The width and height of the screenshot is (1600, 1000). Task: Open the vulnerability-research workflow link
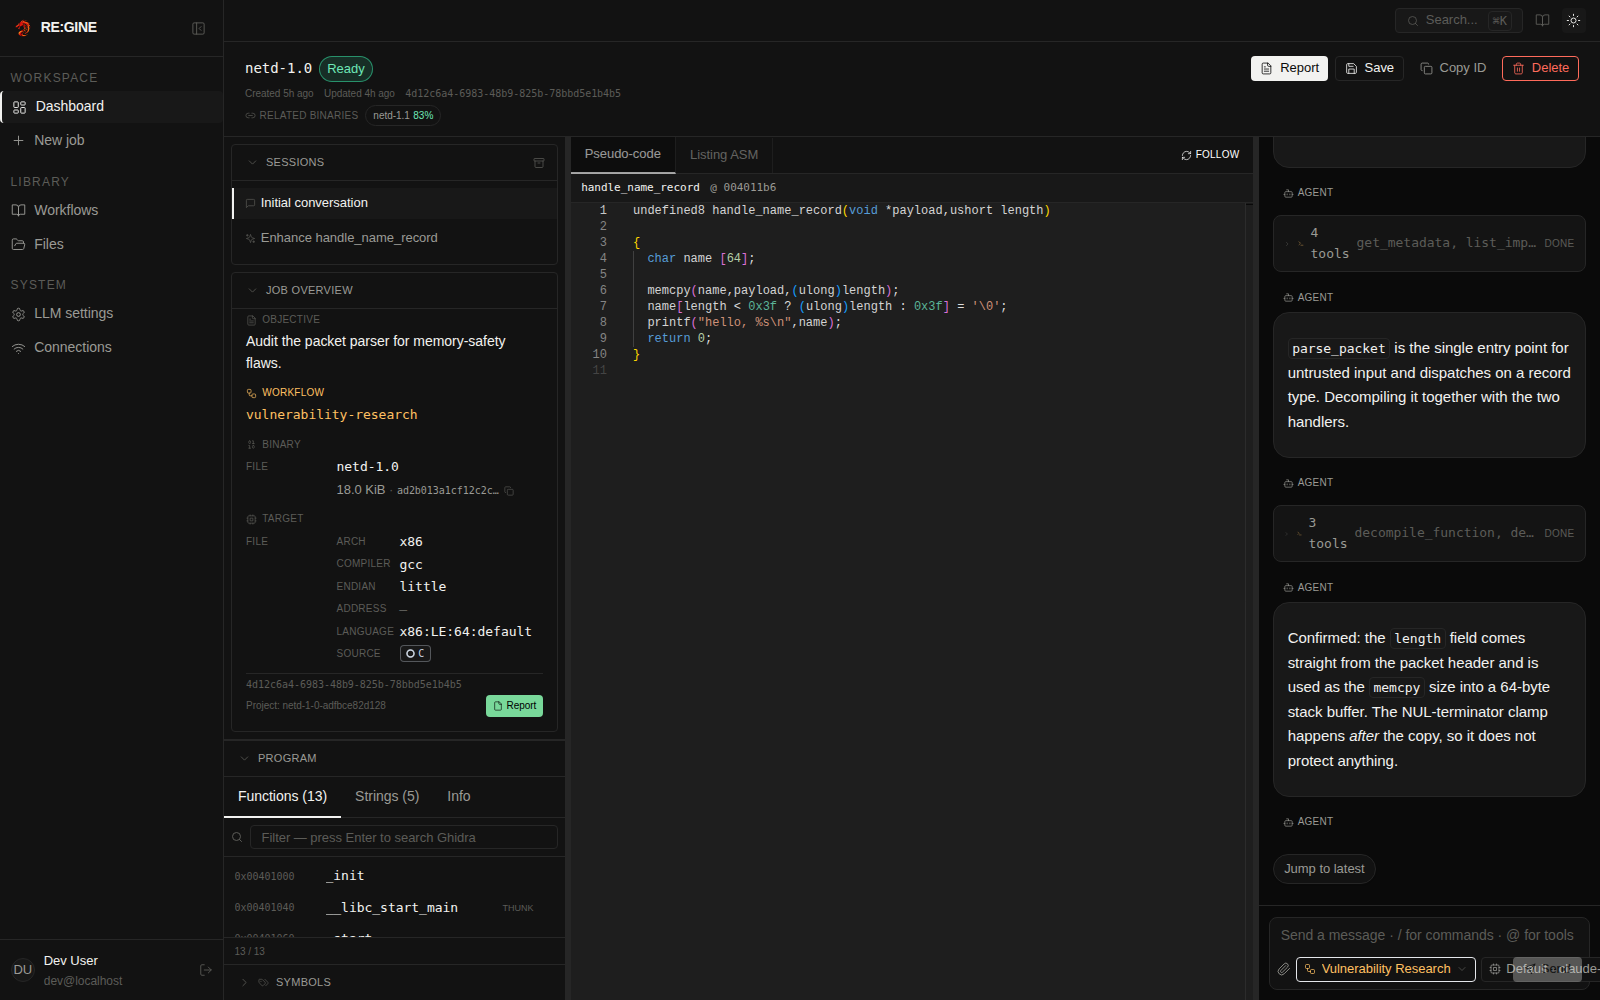(x=332, y=415)
